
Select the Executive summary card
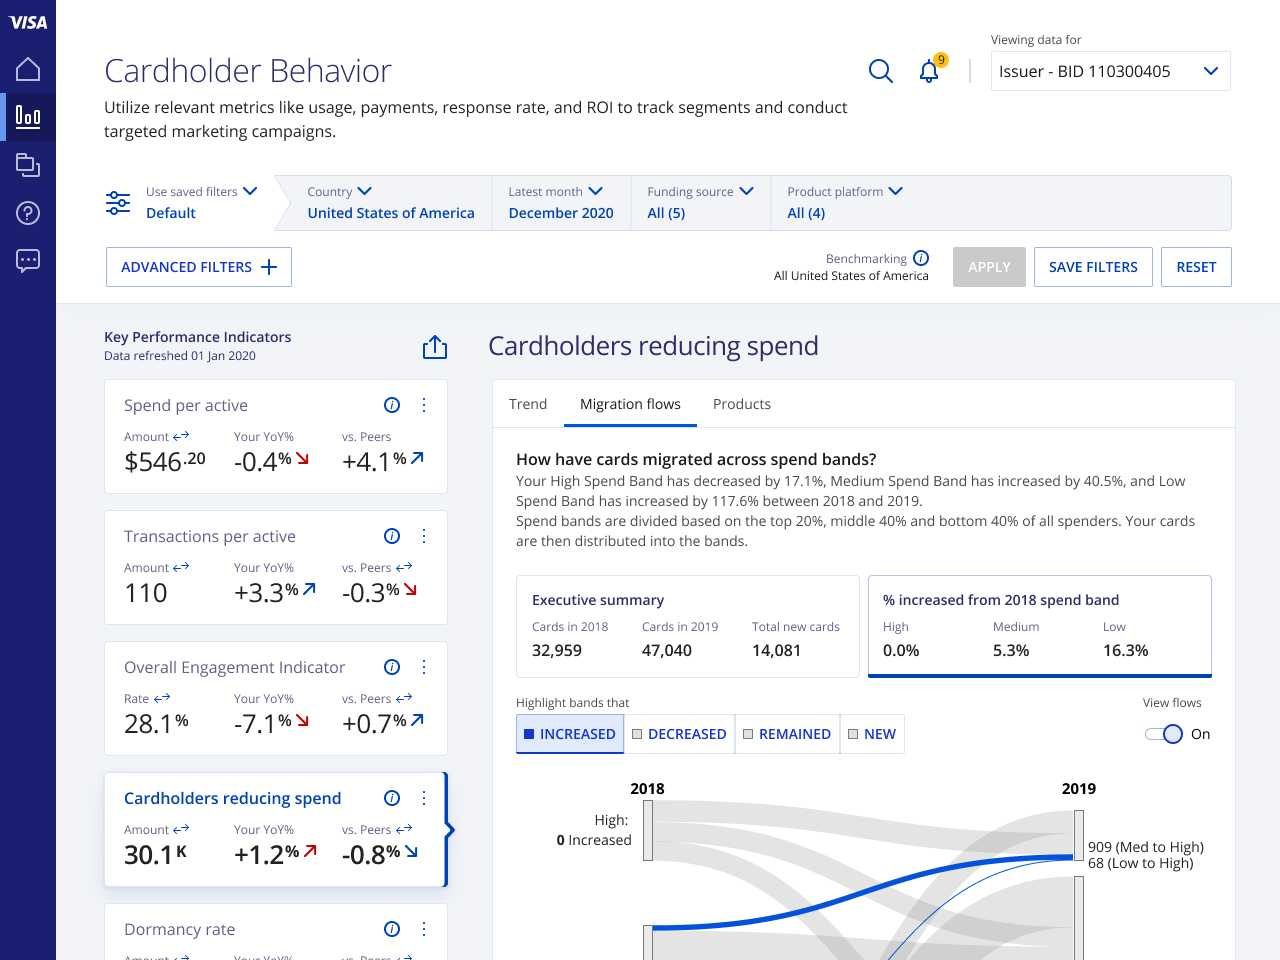[x=688, y=626]
